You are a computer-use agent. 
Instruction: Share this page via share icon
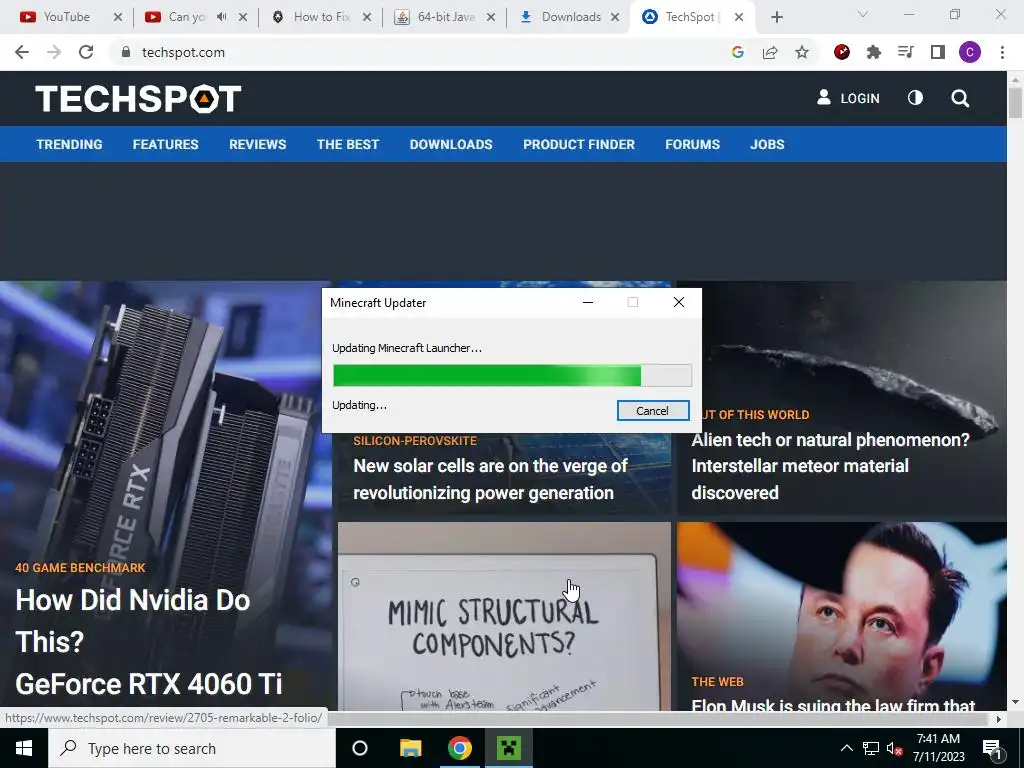770,52
